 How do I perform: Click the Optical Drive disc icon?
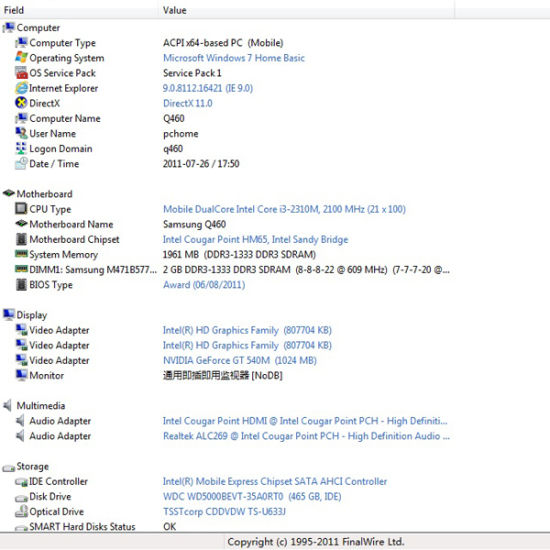21,511
